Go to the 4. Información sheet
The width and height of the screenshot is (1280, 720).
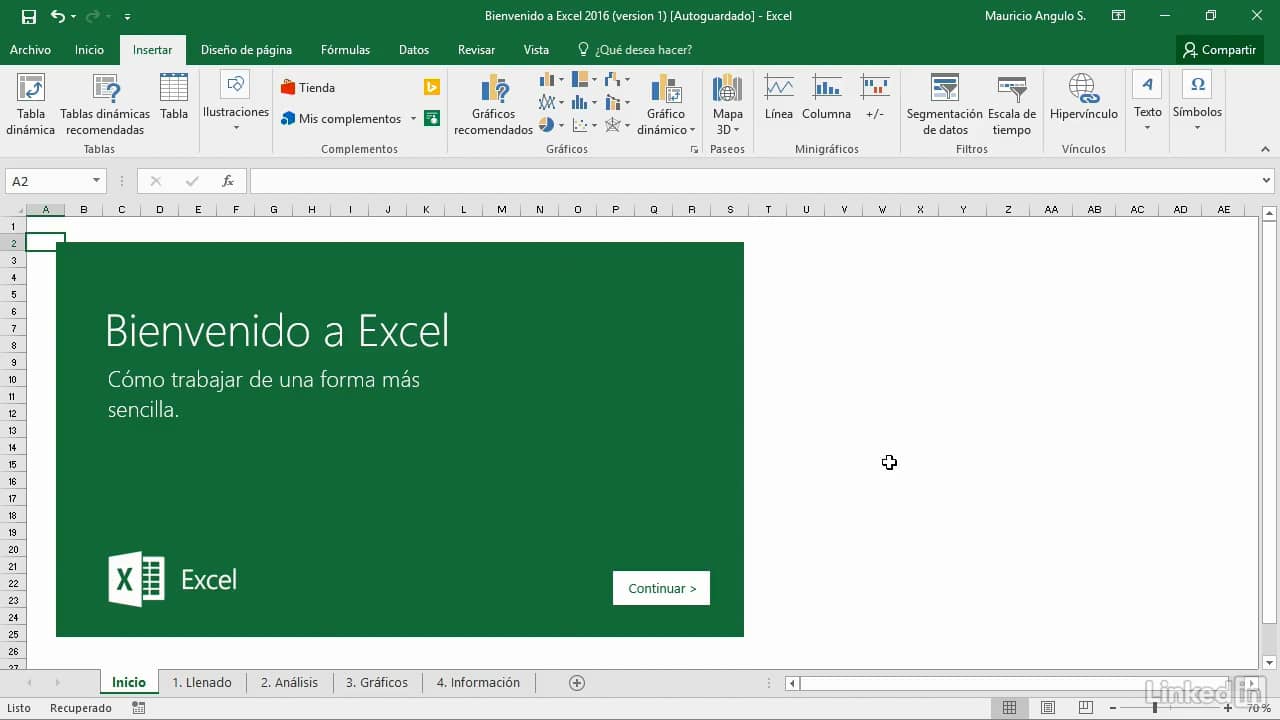(478, 683)
